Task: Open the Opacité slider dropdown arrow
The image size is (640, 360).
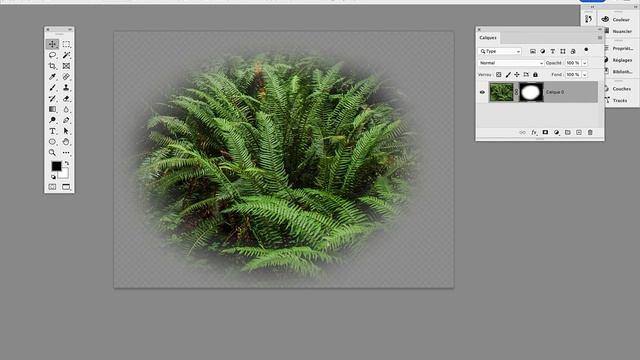Action: (584, 63)
